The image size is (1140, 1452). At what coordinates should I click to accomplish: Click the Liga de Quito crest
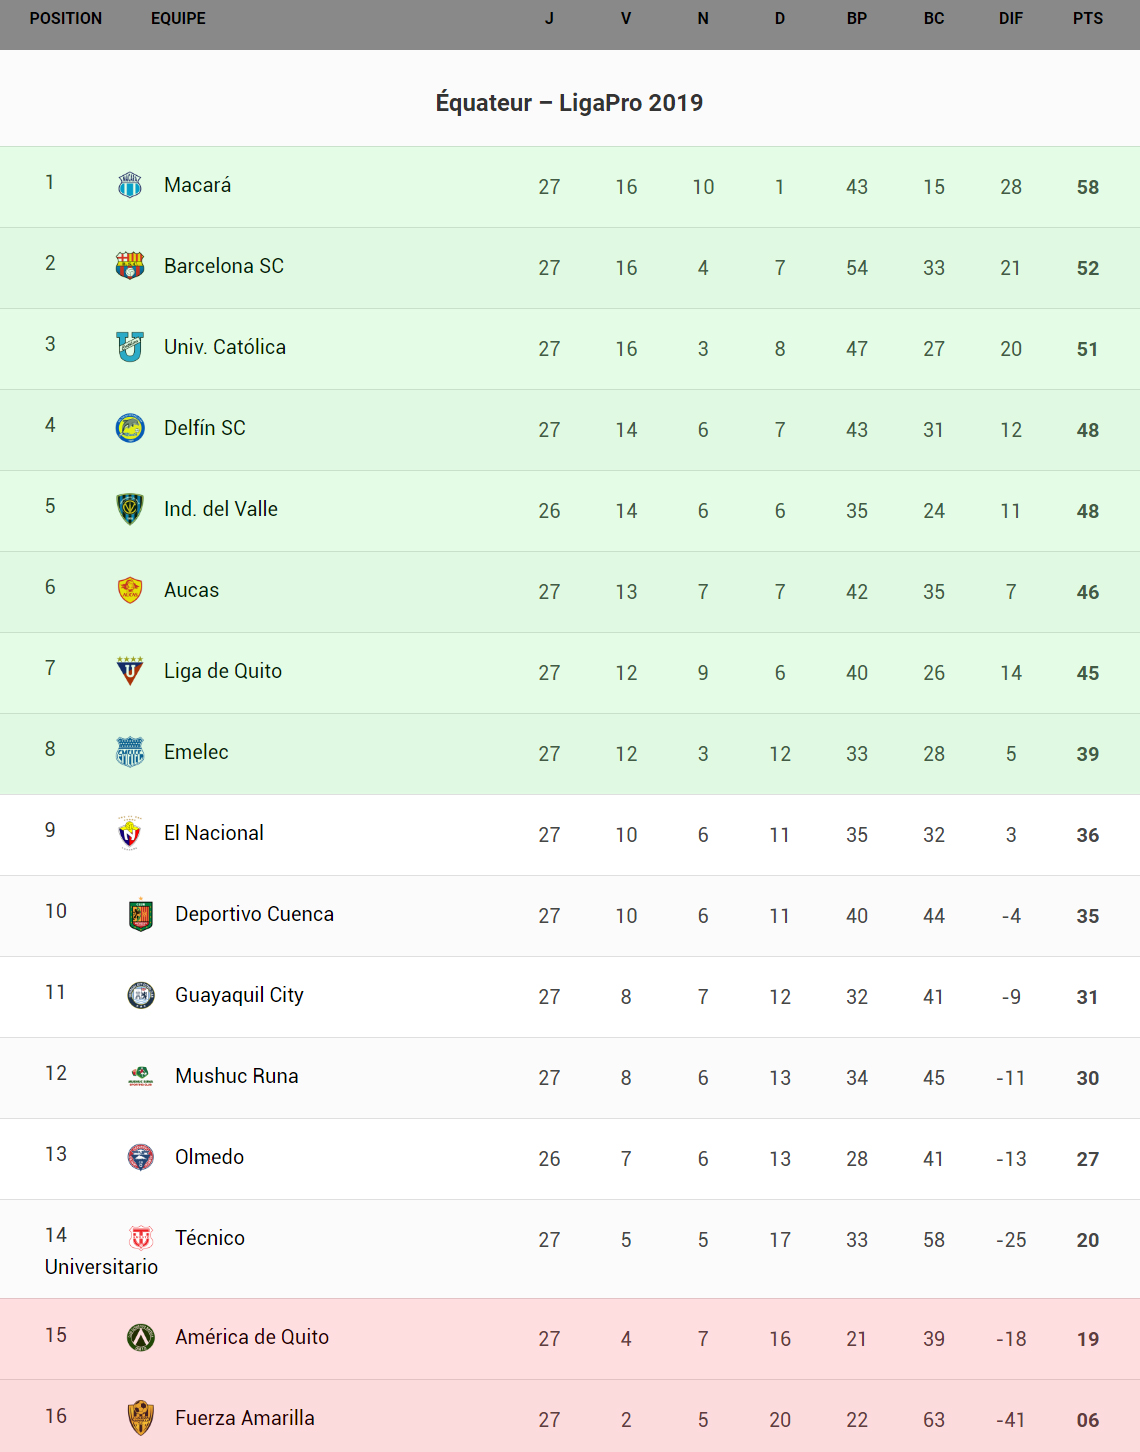(130, 671)
